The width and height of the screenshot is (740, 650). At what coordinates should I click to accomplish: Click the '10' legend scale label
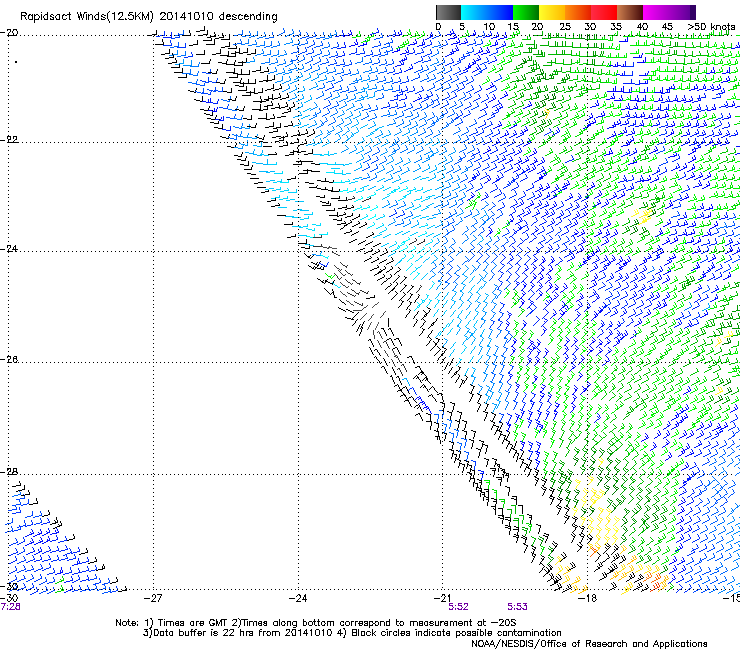pyautogui.click(x=489, y=27)
